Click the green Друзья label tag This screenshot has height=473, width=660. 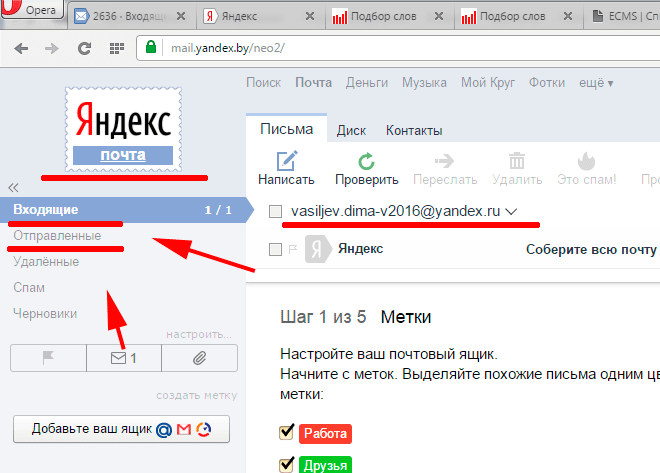(325, 465)
